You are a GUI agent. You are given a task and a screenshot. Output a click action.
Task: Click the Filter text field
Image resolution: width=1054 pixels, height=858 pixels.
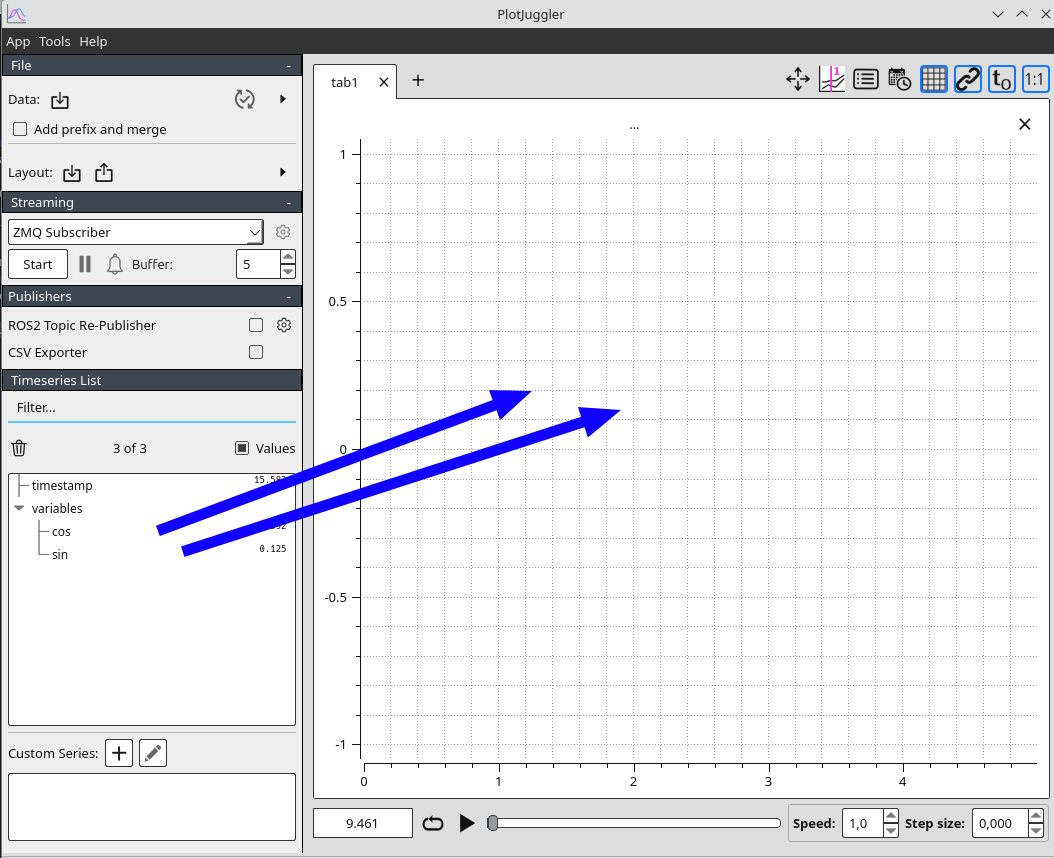click(x=152, y=408)
